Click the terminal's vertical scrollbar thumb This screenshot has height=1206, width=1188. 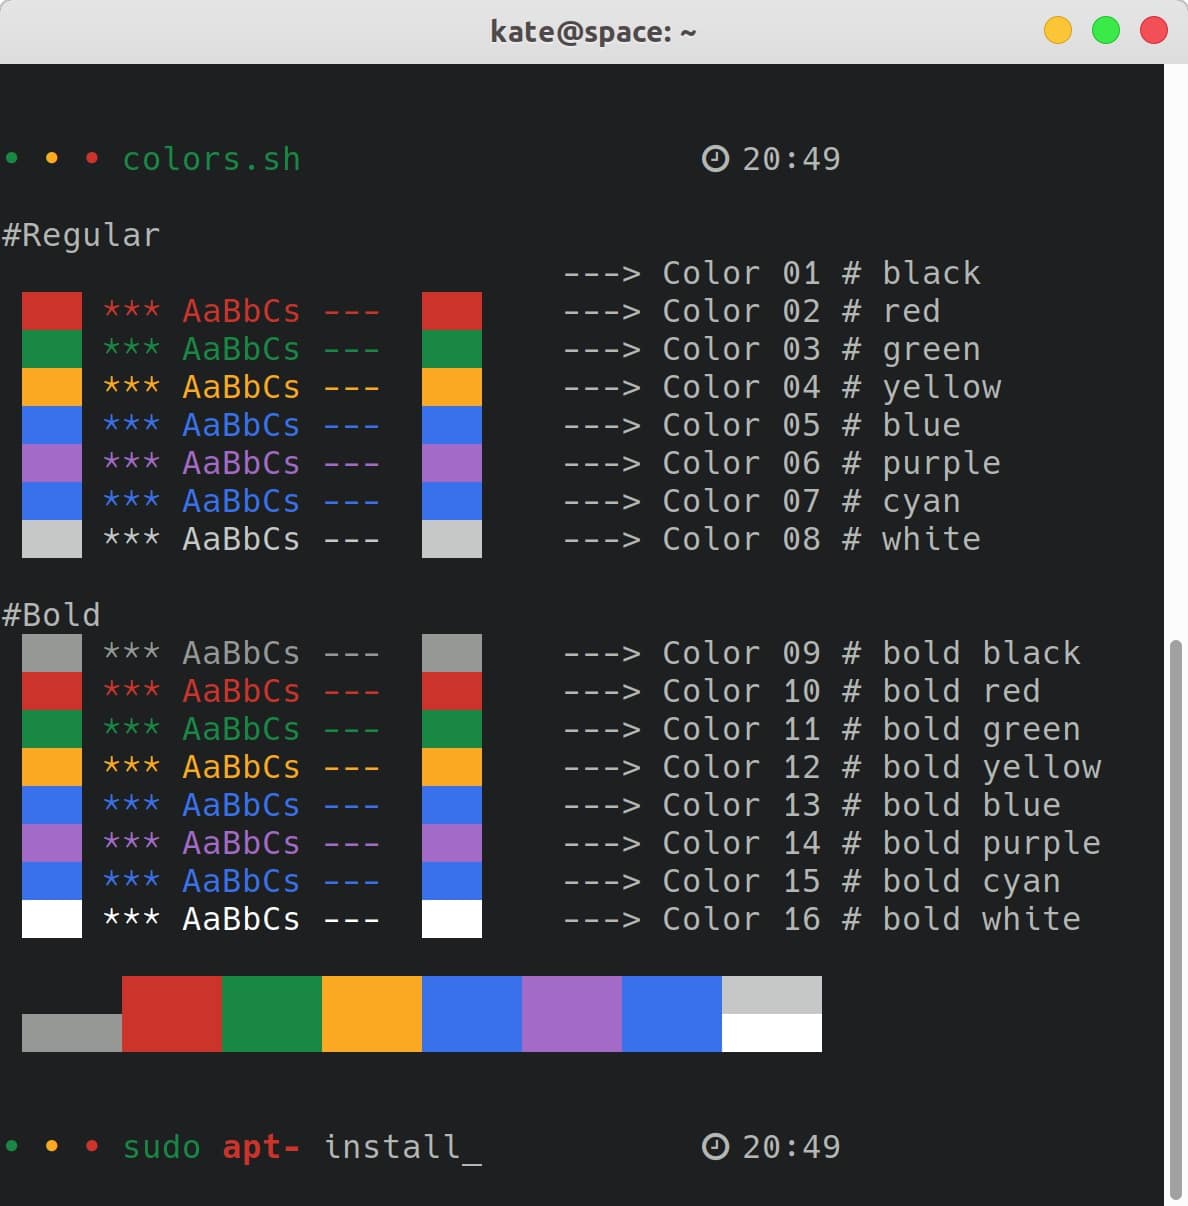click(1176, 920)
